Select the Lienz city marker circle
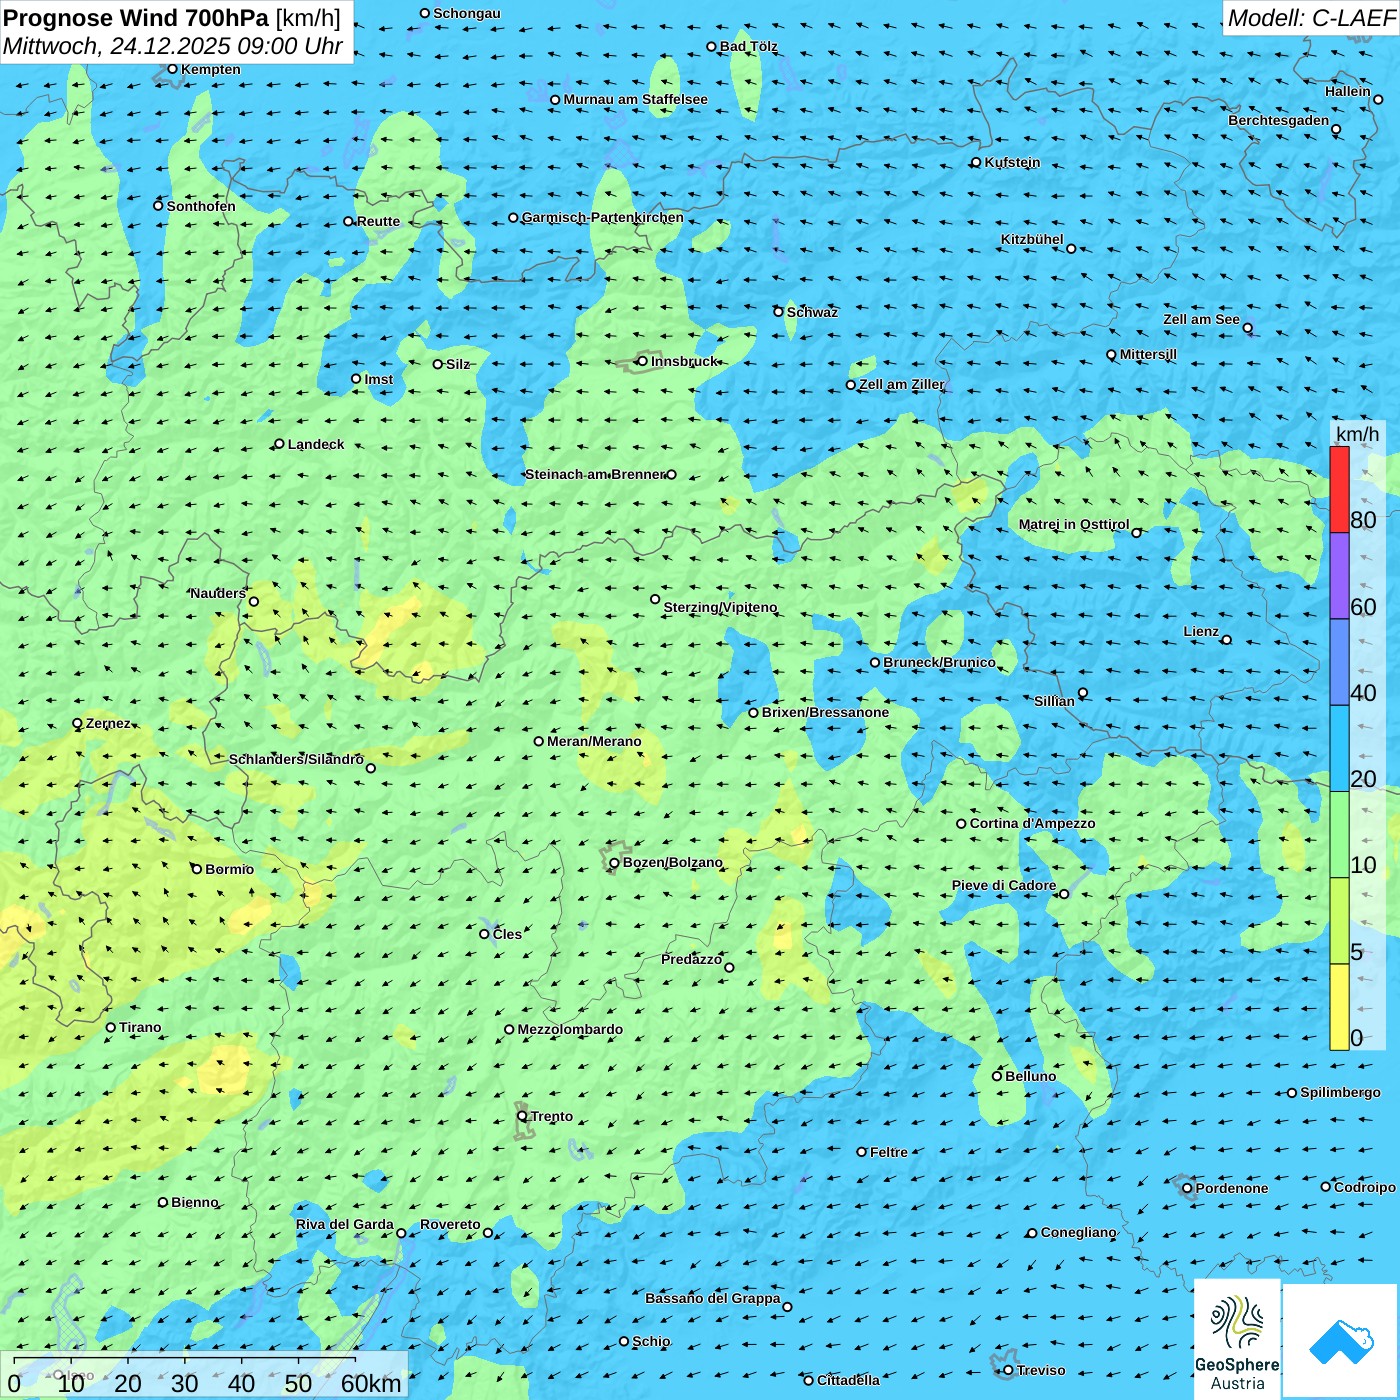Image resolution: width=1400 pixels, height=1400 pixels. pos(1227,640)
